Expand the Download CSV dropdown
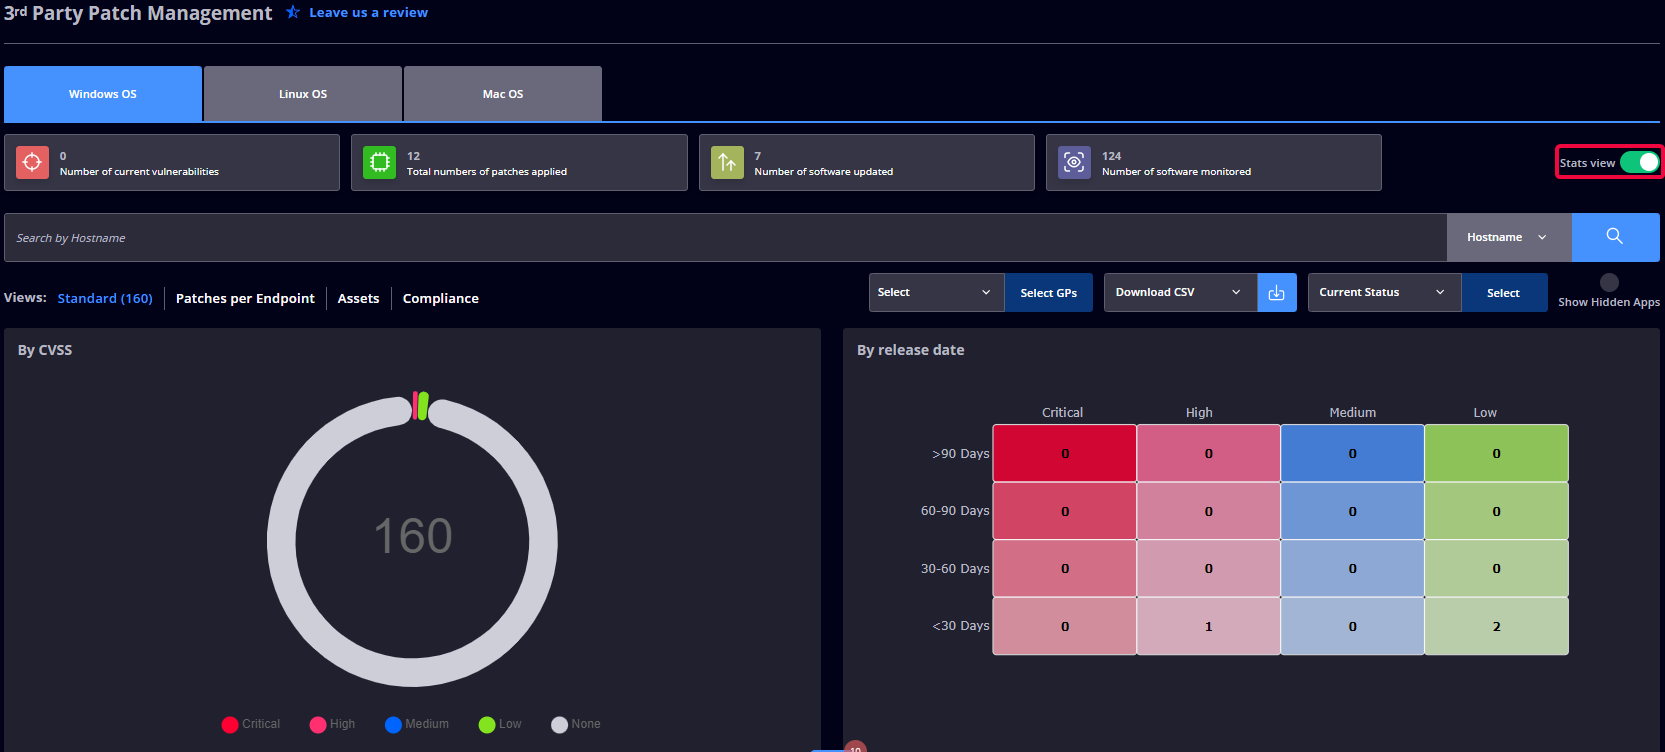This screenshot has height=752, width=1665. coord(1180,292)
